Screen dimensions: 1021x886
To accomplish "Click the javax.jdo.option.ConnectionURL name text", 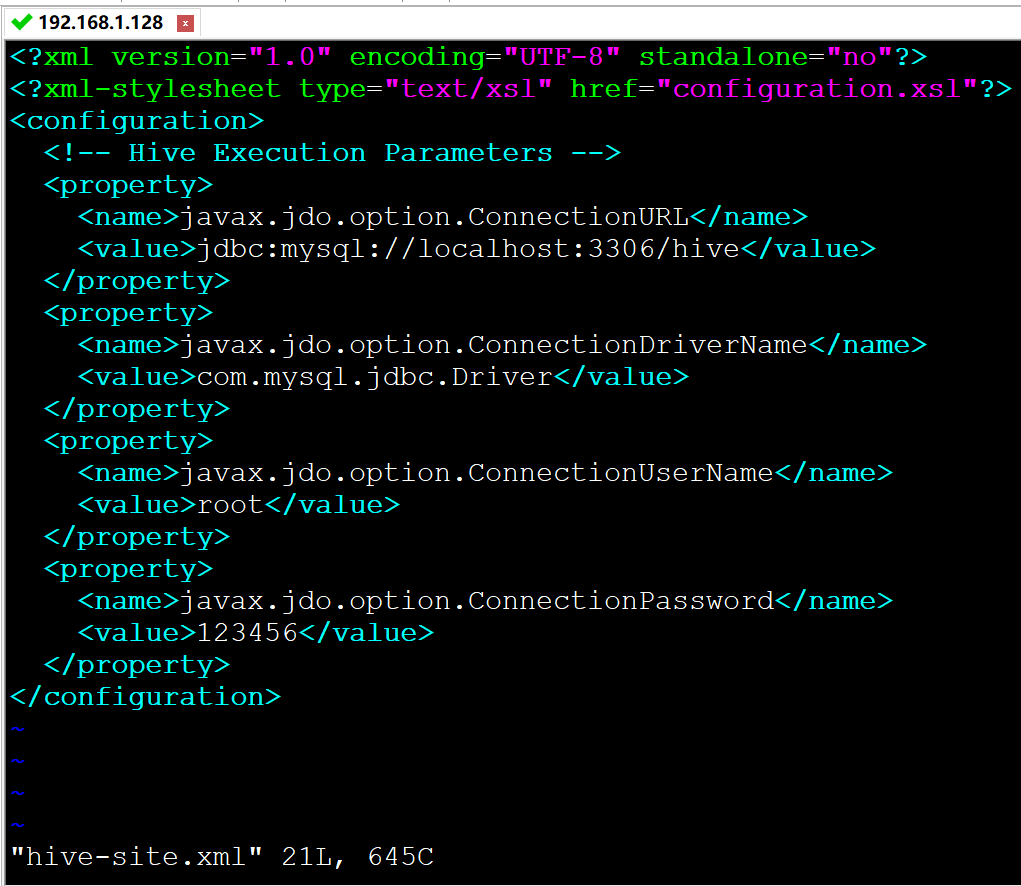I will pos(433,217).
